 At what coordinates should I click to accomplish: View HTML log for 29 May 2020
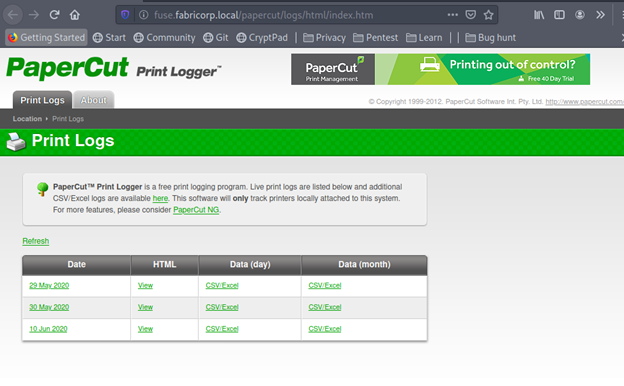[145, 285]
